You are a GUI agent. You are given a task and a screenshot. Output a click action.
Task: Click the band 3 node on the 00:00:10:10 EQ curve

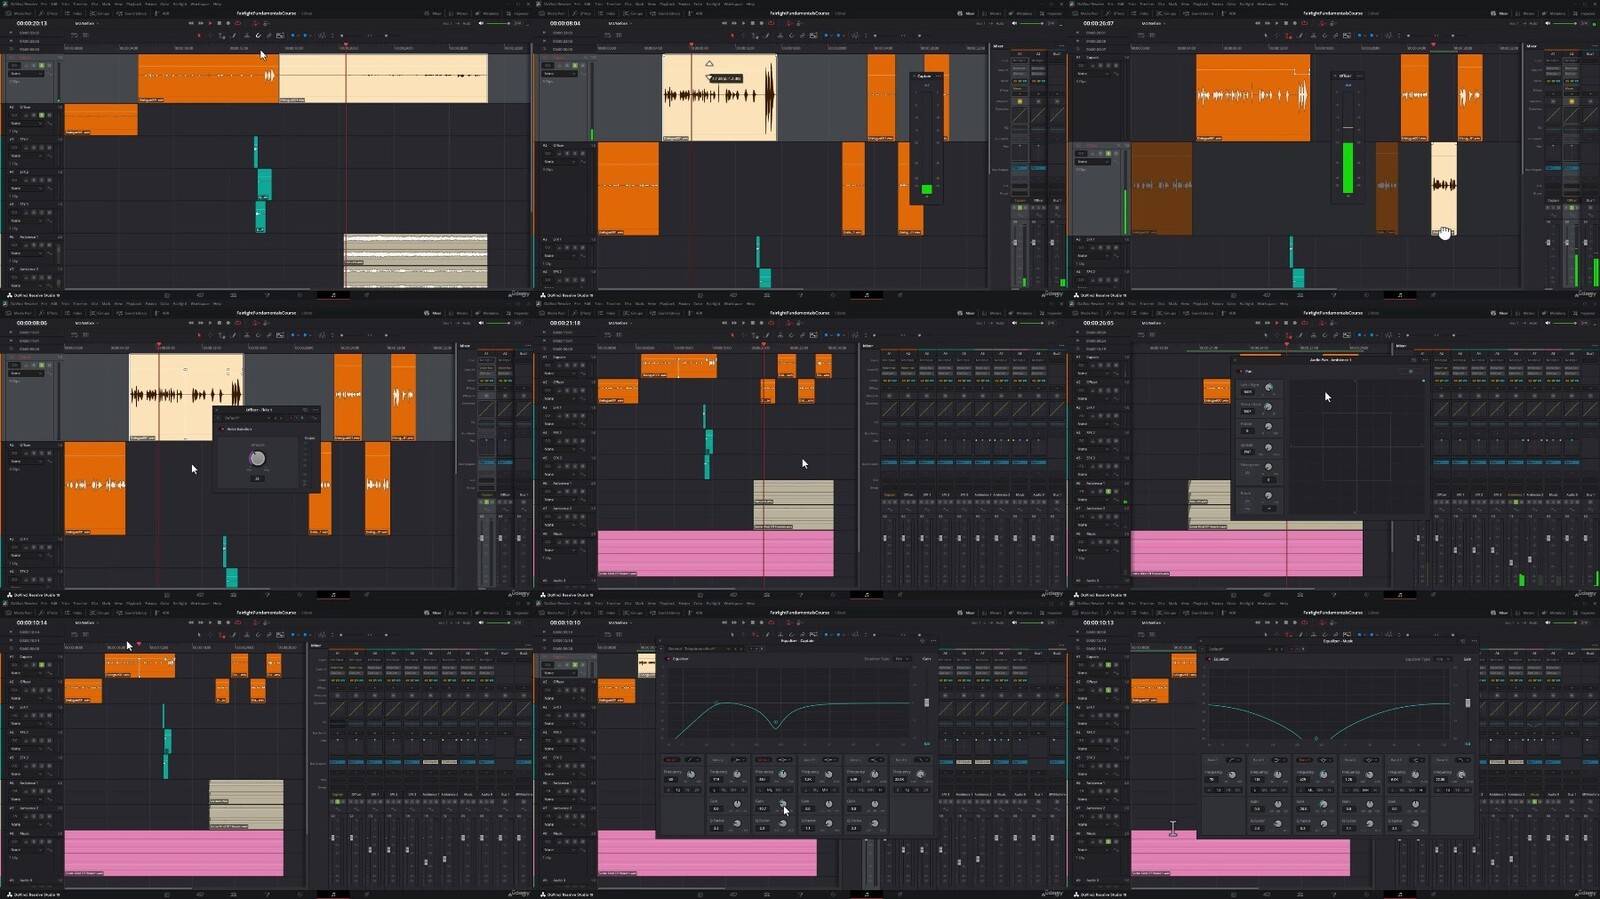(x=776, y=722)
